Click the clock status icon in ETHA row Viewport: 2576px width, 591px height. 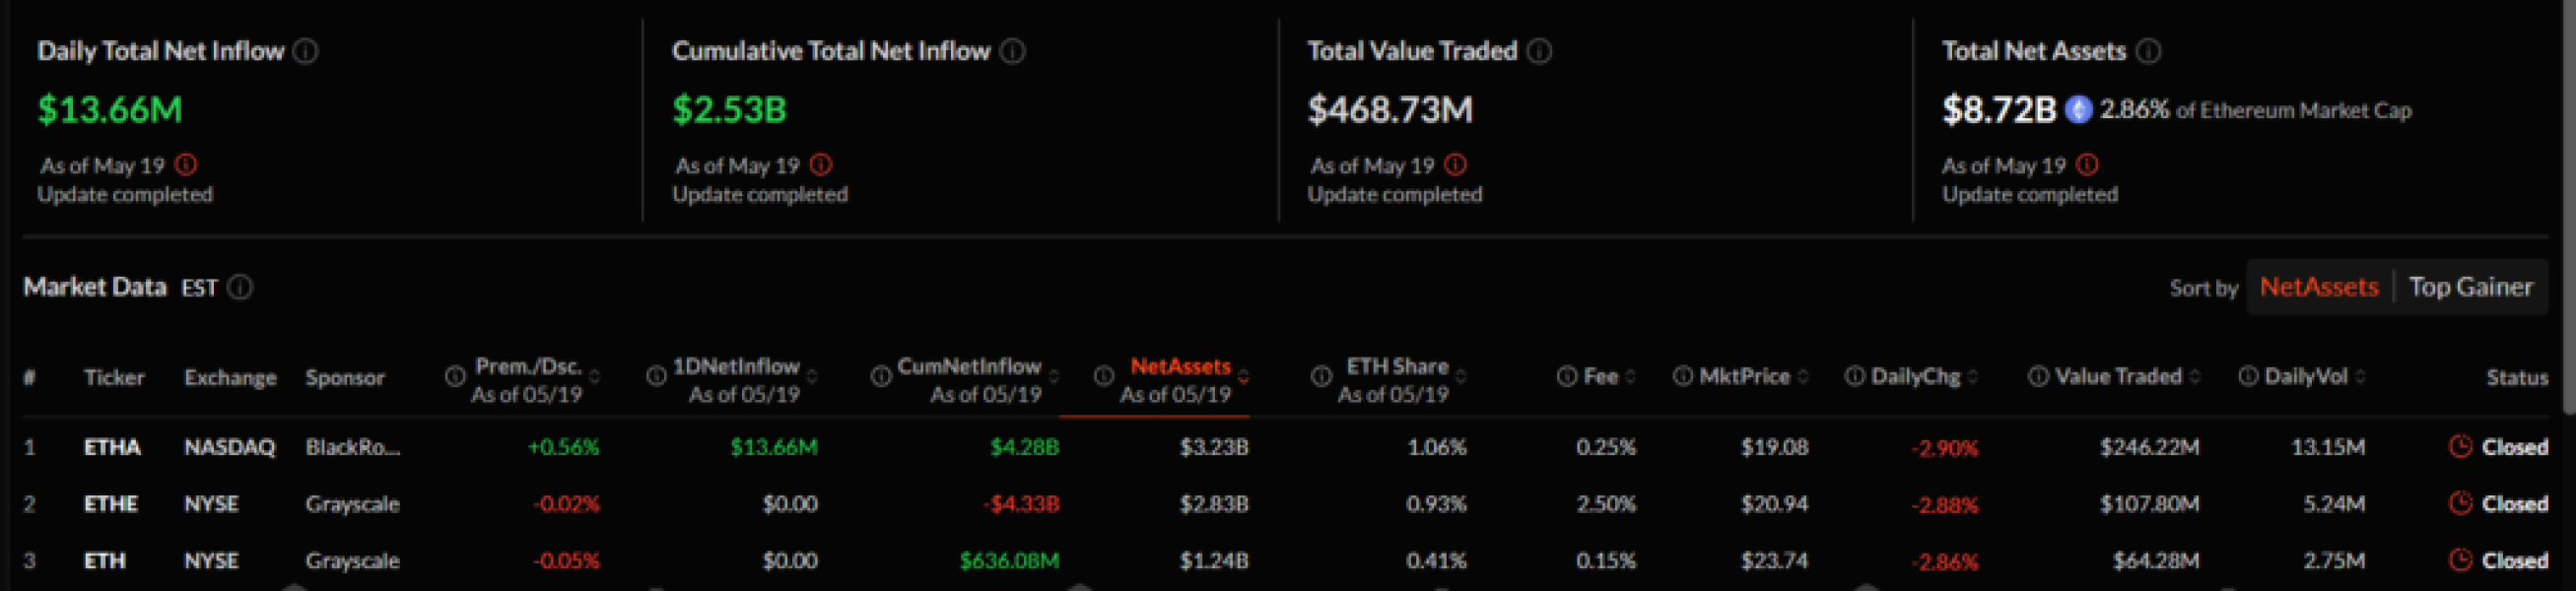(x=2460, y=447)
